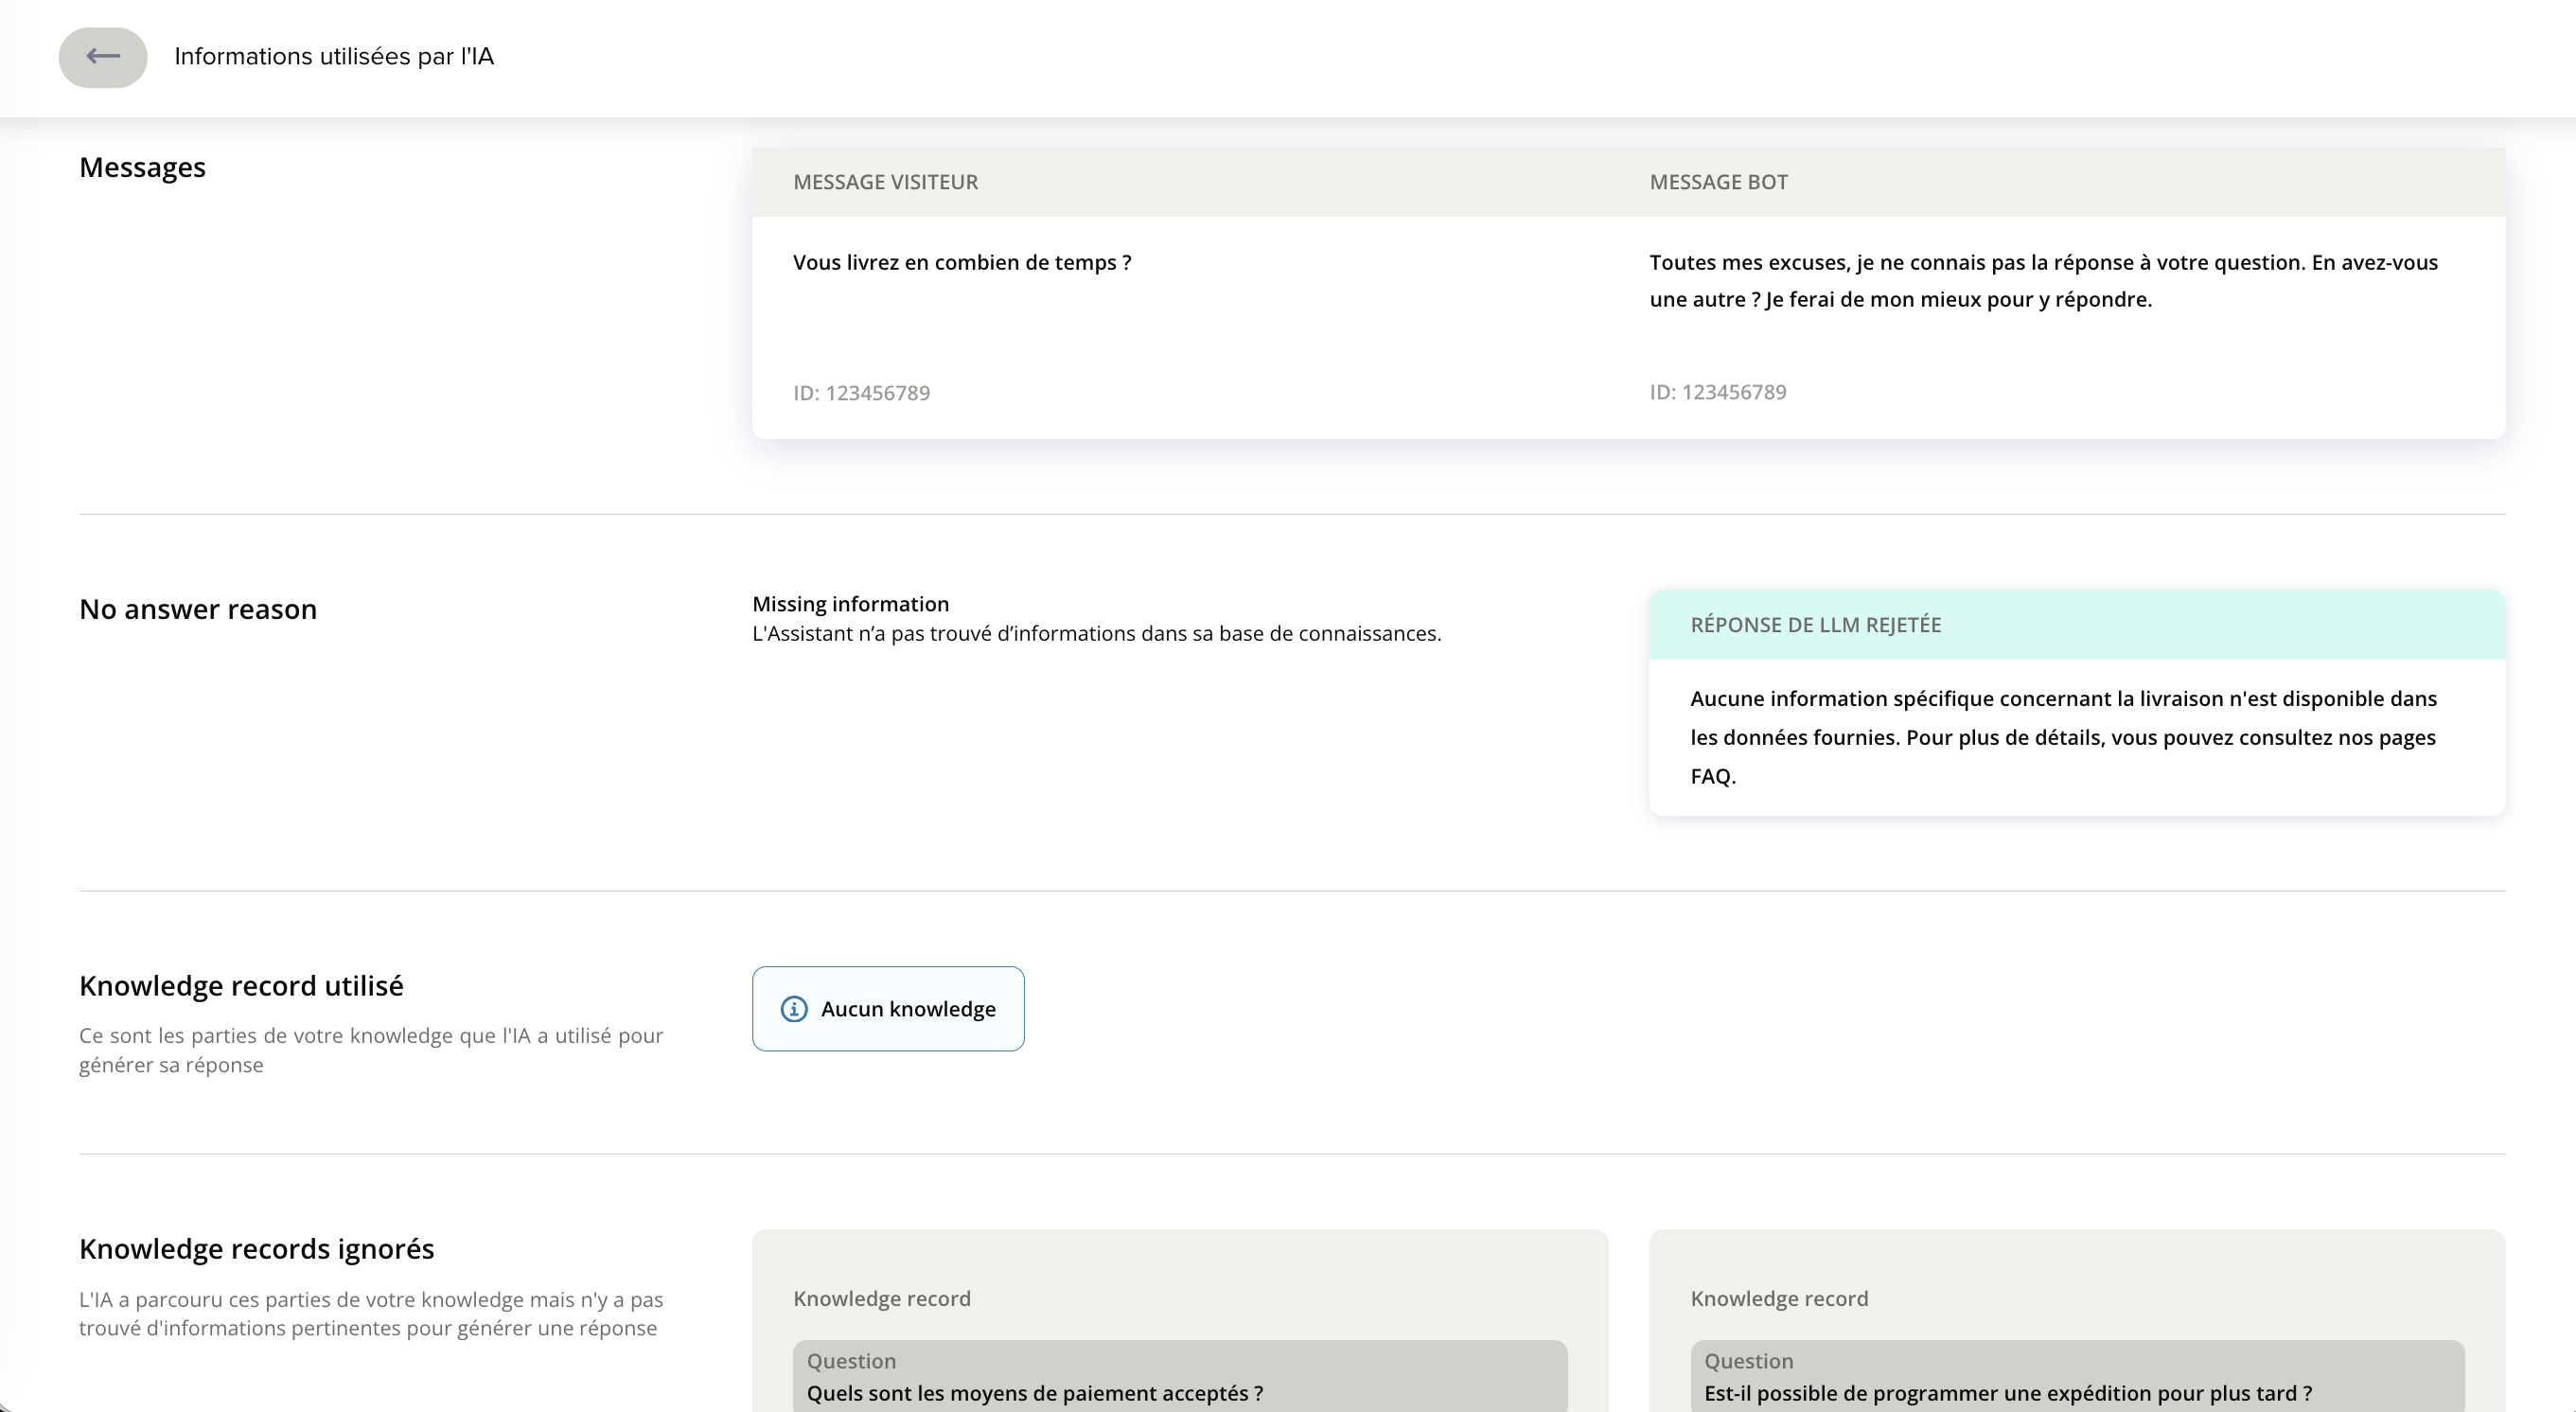Click the Knowledge records ignorés heading
This screenshot has width=2576, height=1412.
(x=256, y=1249)
